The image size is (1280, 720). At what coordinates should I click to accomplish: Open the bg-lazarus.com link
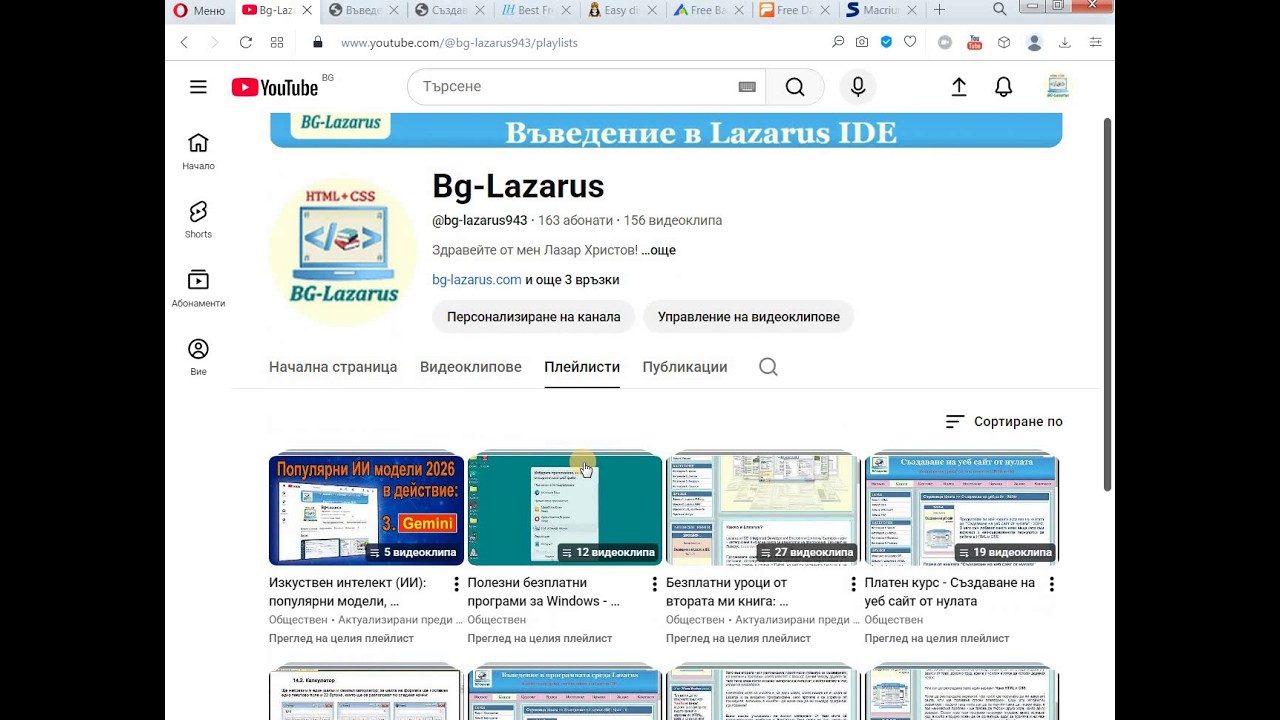coord(477,280)
